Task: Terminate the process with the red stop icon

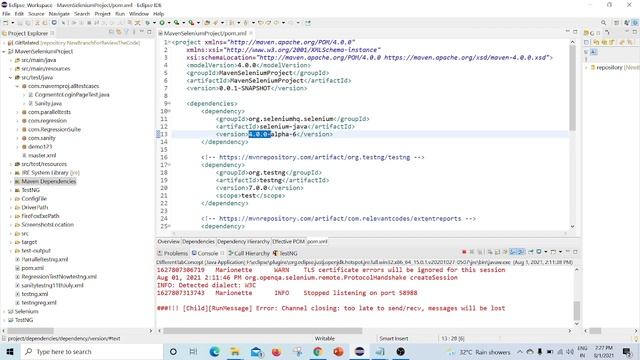Action: (464, 252)
